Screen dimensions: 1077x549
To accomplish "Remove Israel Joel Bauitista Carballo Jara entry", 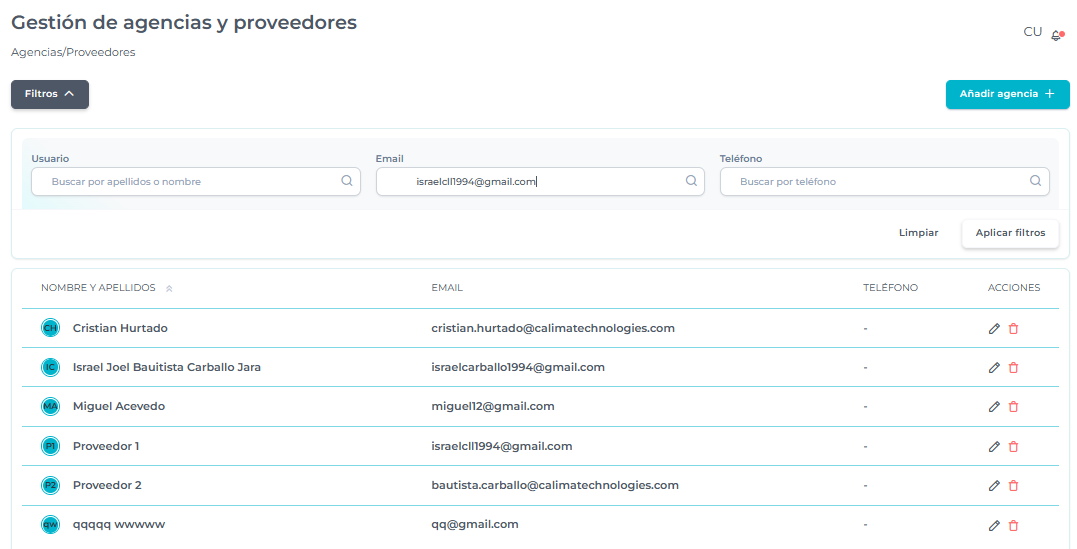I will click(x=1013, y=368).
